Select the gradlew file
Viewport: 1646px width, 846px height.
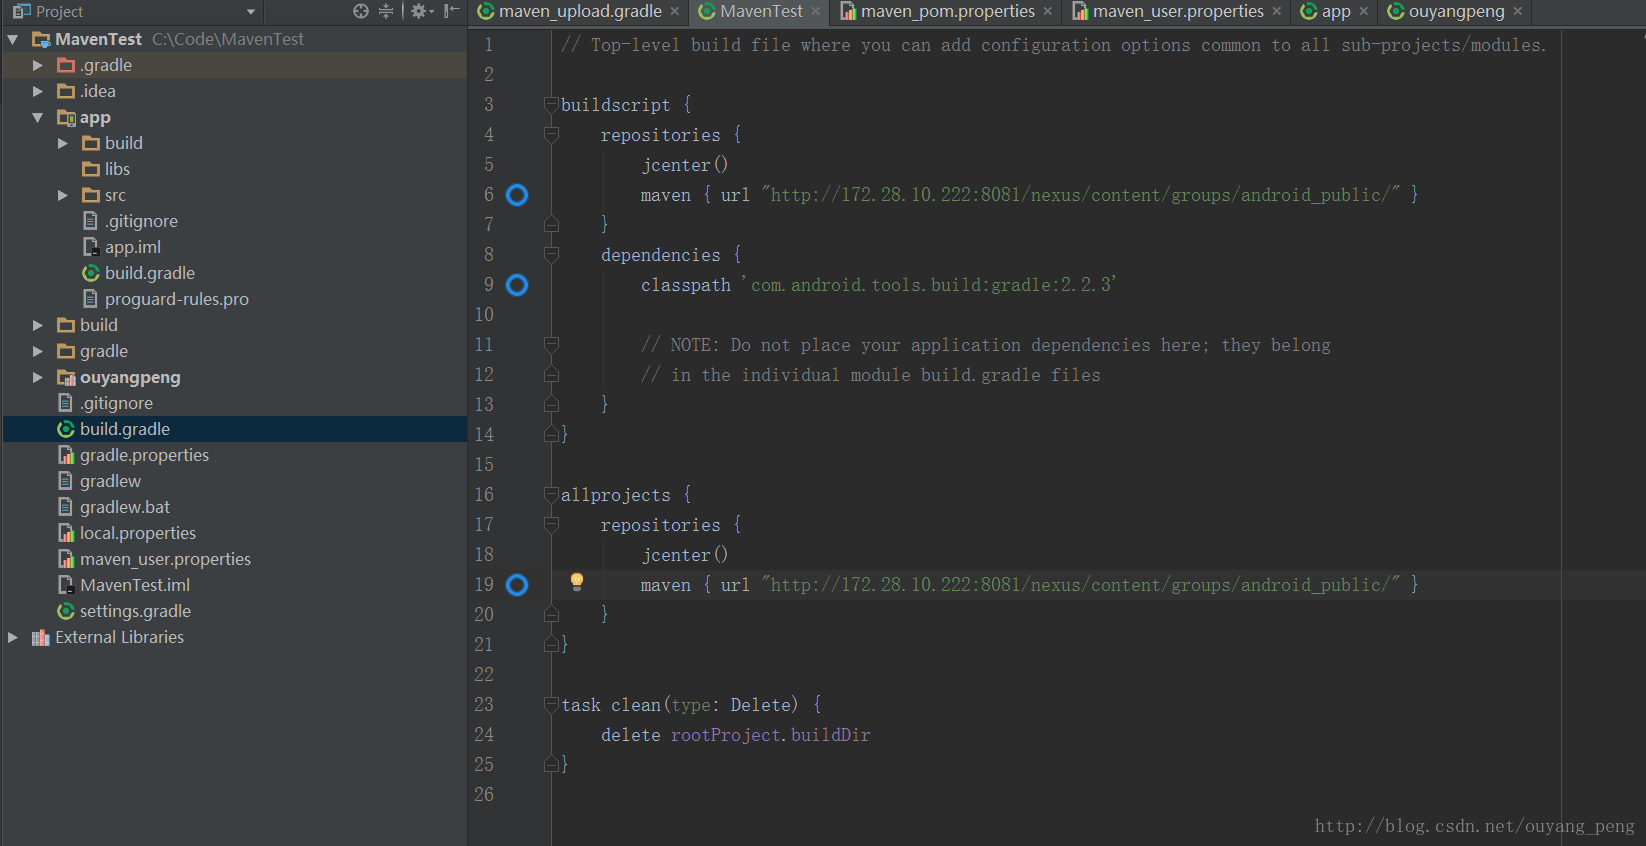click(110, 481)
